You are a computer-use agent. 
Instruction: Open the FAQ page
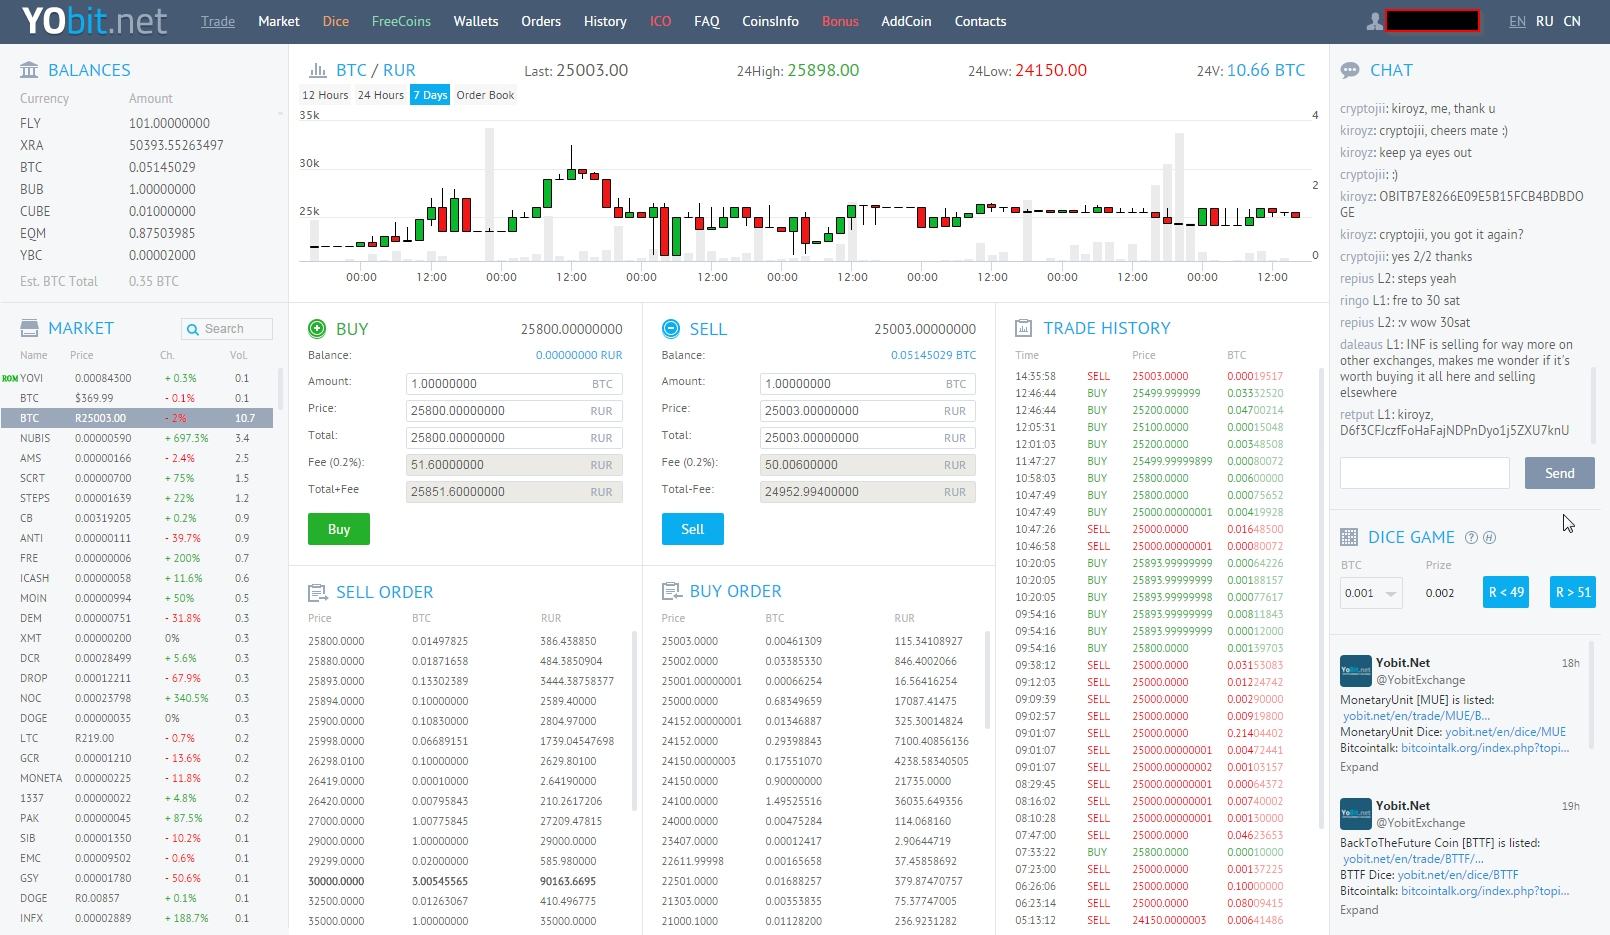707,21
